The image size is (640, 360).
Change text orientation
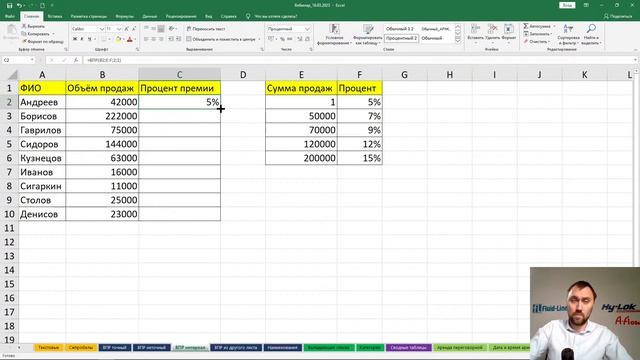pyautogui.click(x=172, y=29)
